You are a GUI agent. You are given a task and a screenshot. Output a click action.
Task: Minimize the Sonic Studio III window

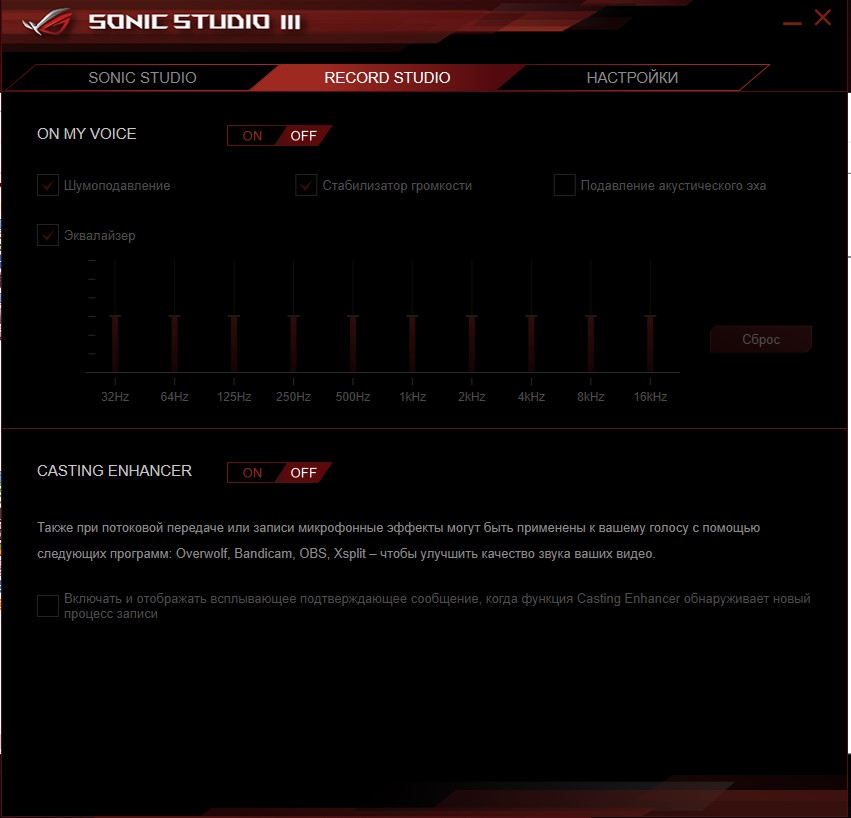pyautogui.click(x=792, y=23)
